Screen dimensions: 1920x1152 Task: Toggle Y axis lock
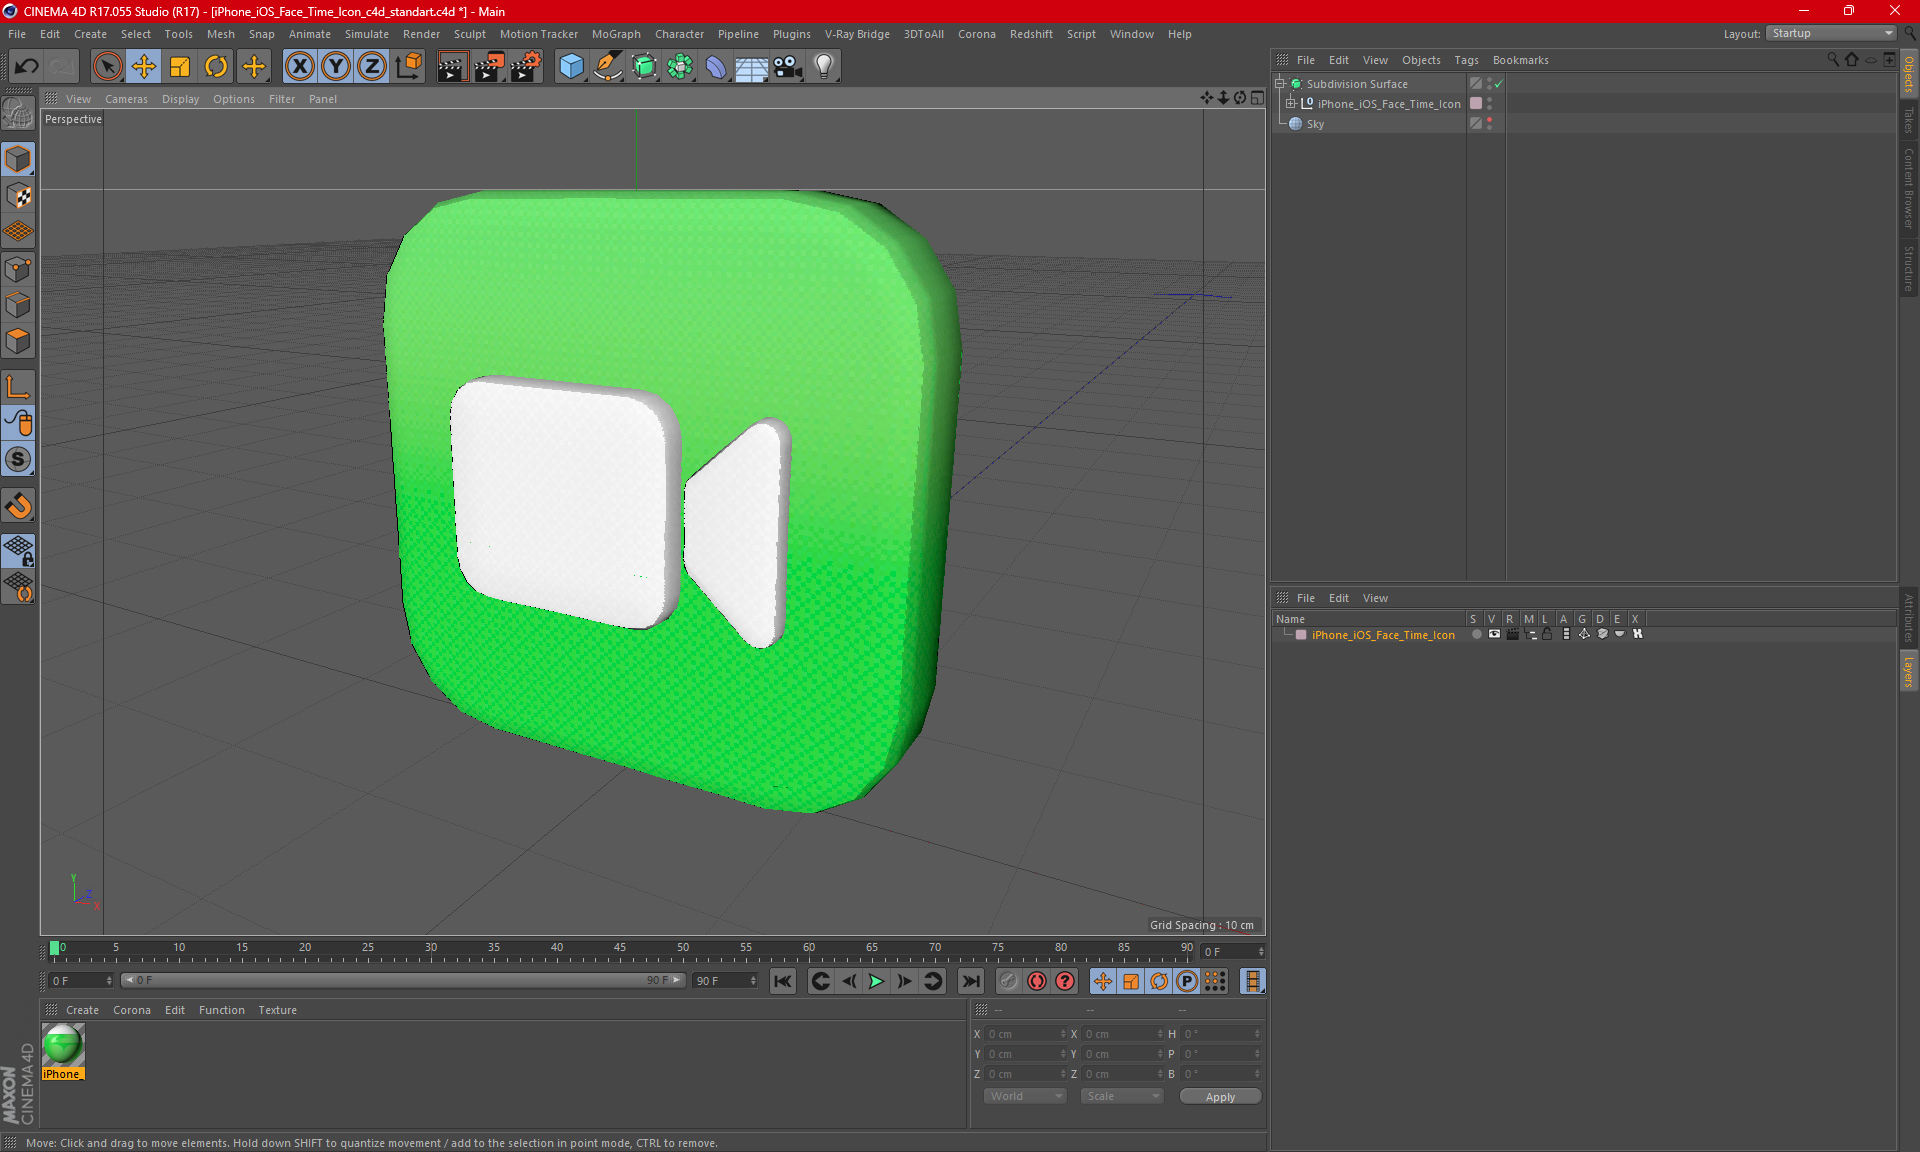click(336, 67)
